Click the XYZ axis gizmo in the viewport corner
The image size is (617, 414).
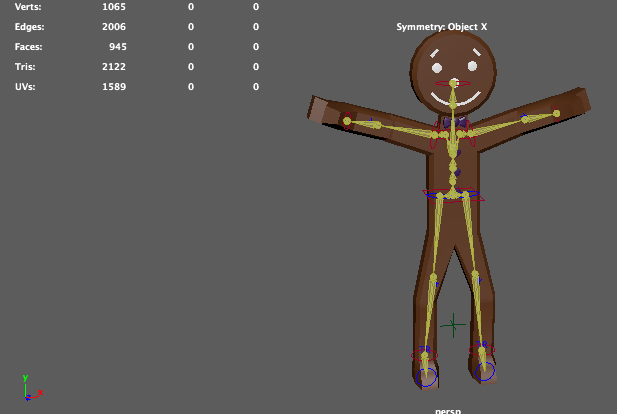coord(30,388)
